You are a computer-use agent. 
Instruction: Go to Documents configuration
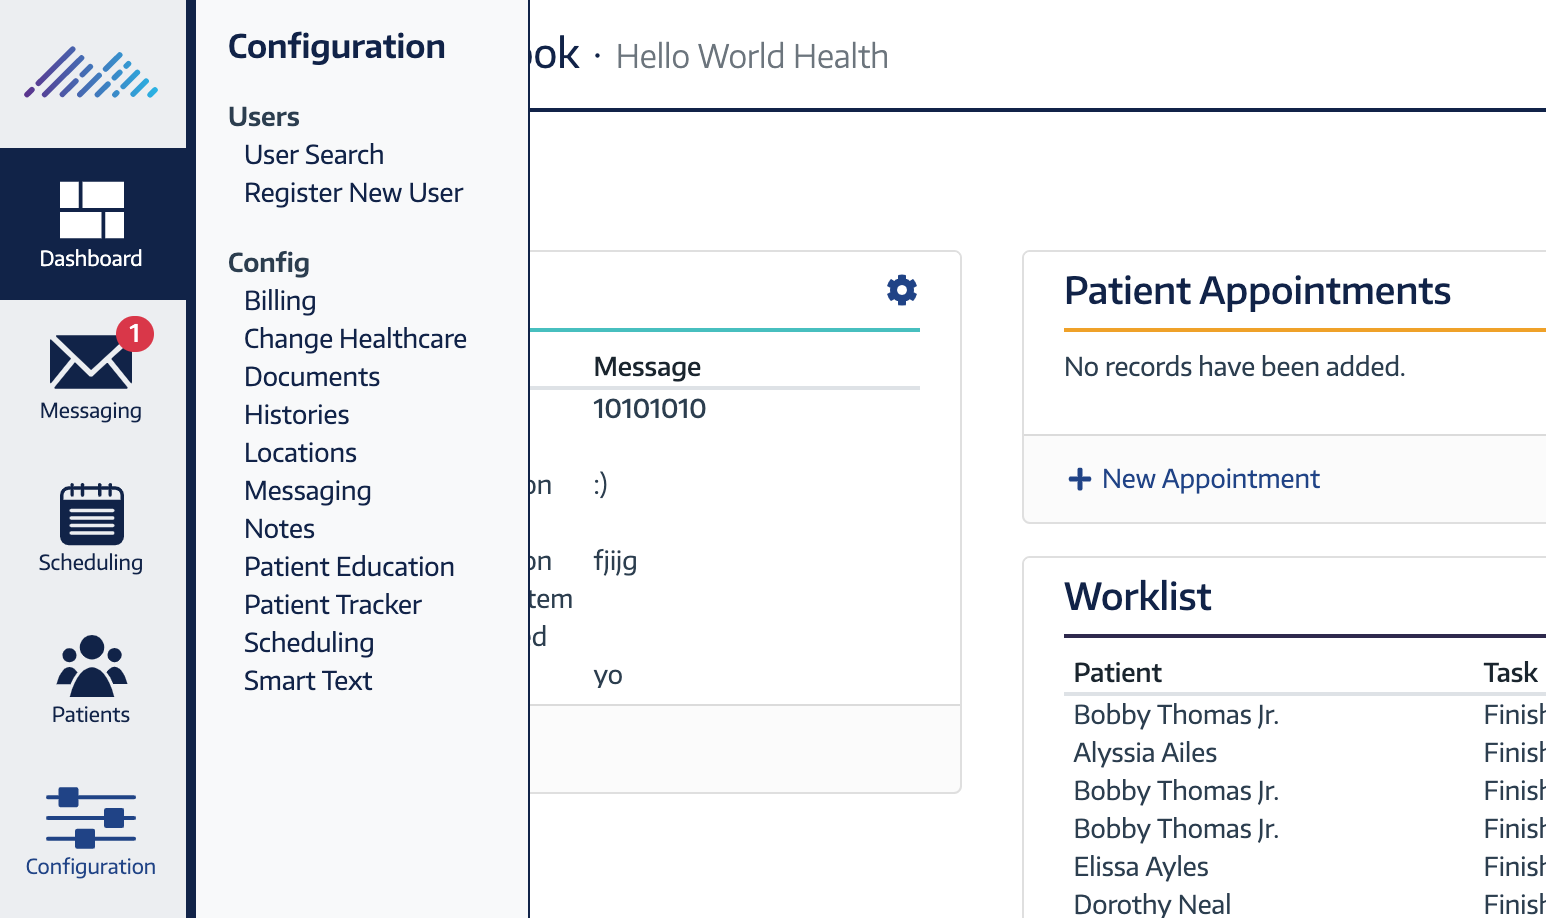pos(312,377)
